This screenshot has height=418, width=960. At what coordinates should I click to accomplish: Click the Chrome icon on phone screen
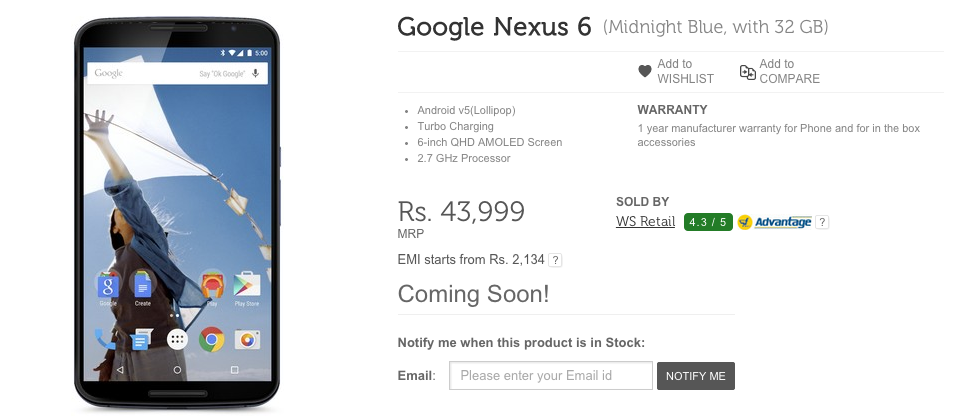coord(211,339)
